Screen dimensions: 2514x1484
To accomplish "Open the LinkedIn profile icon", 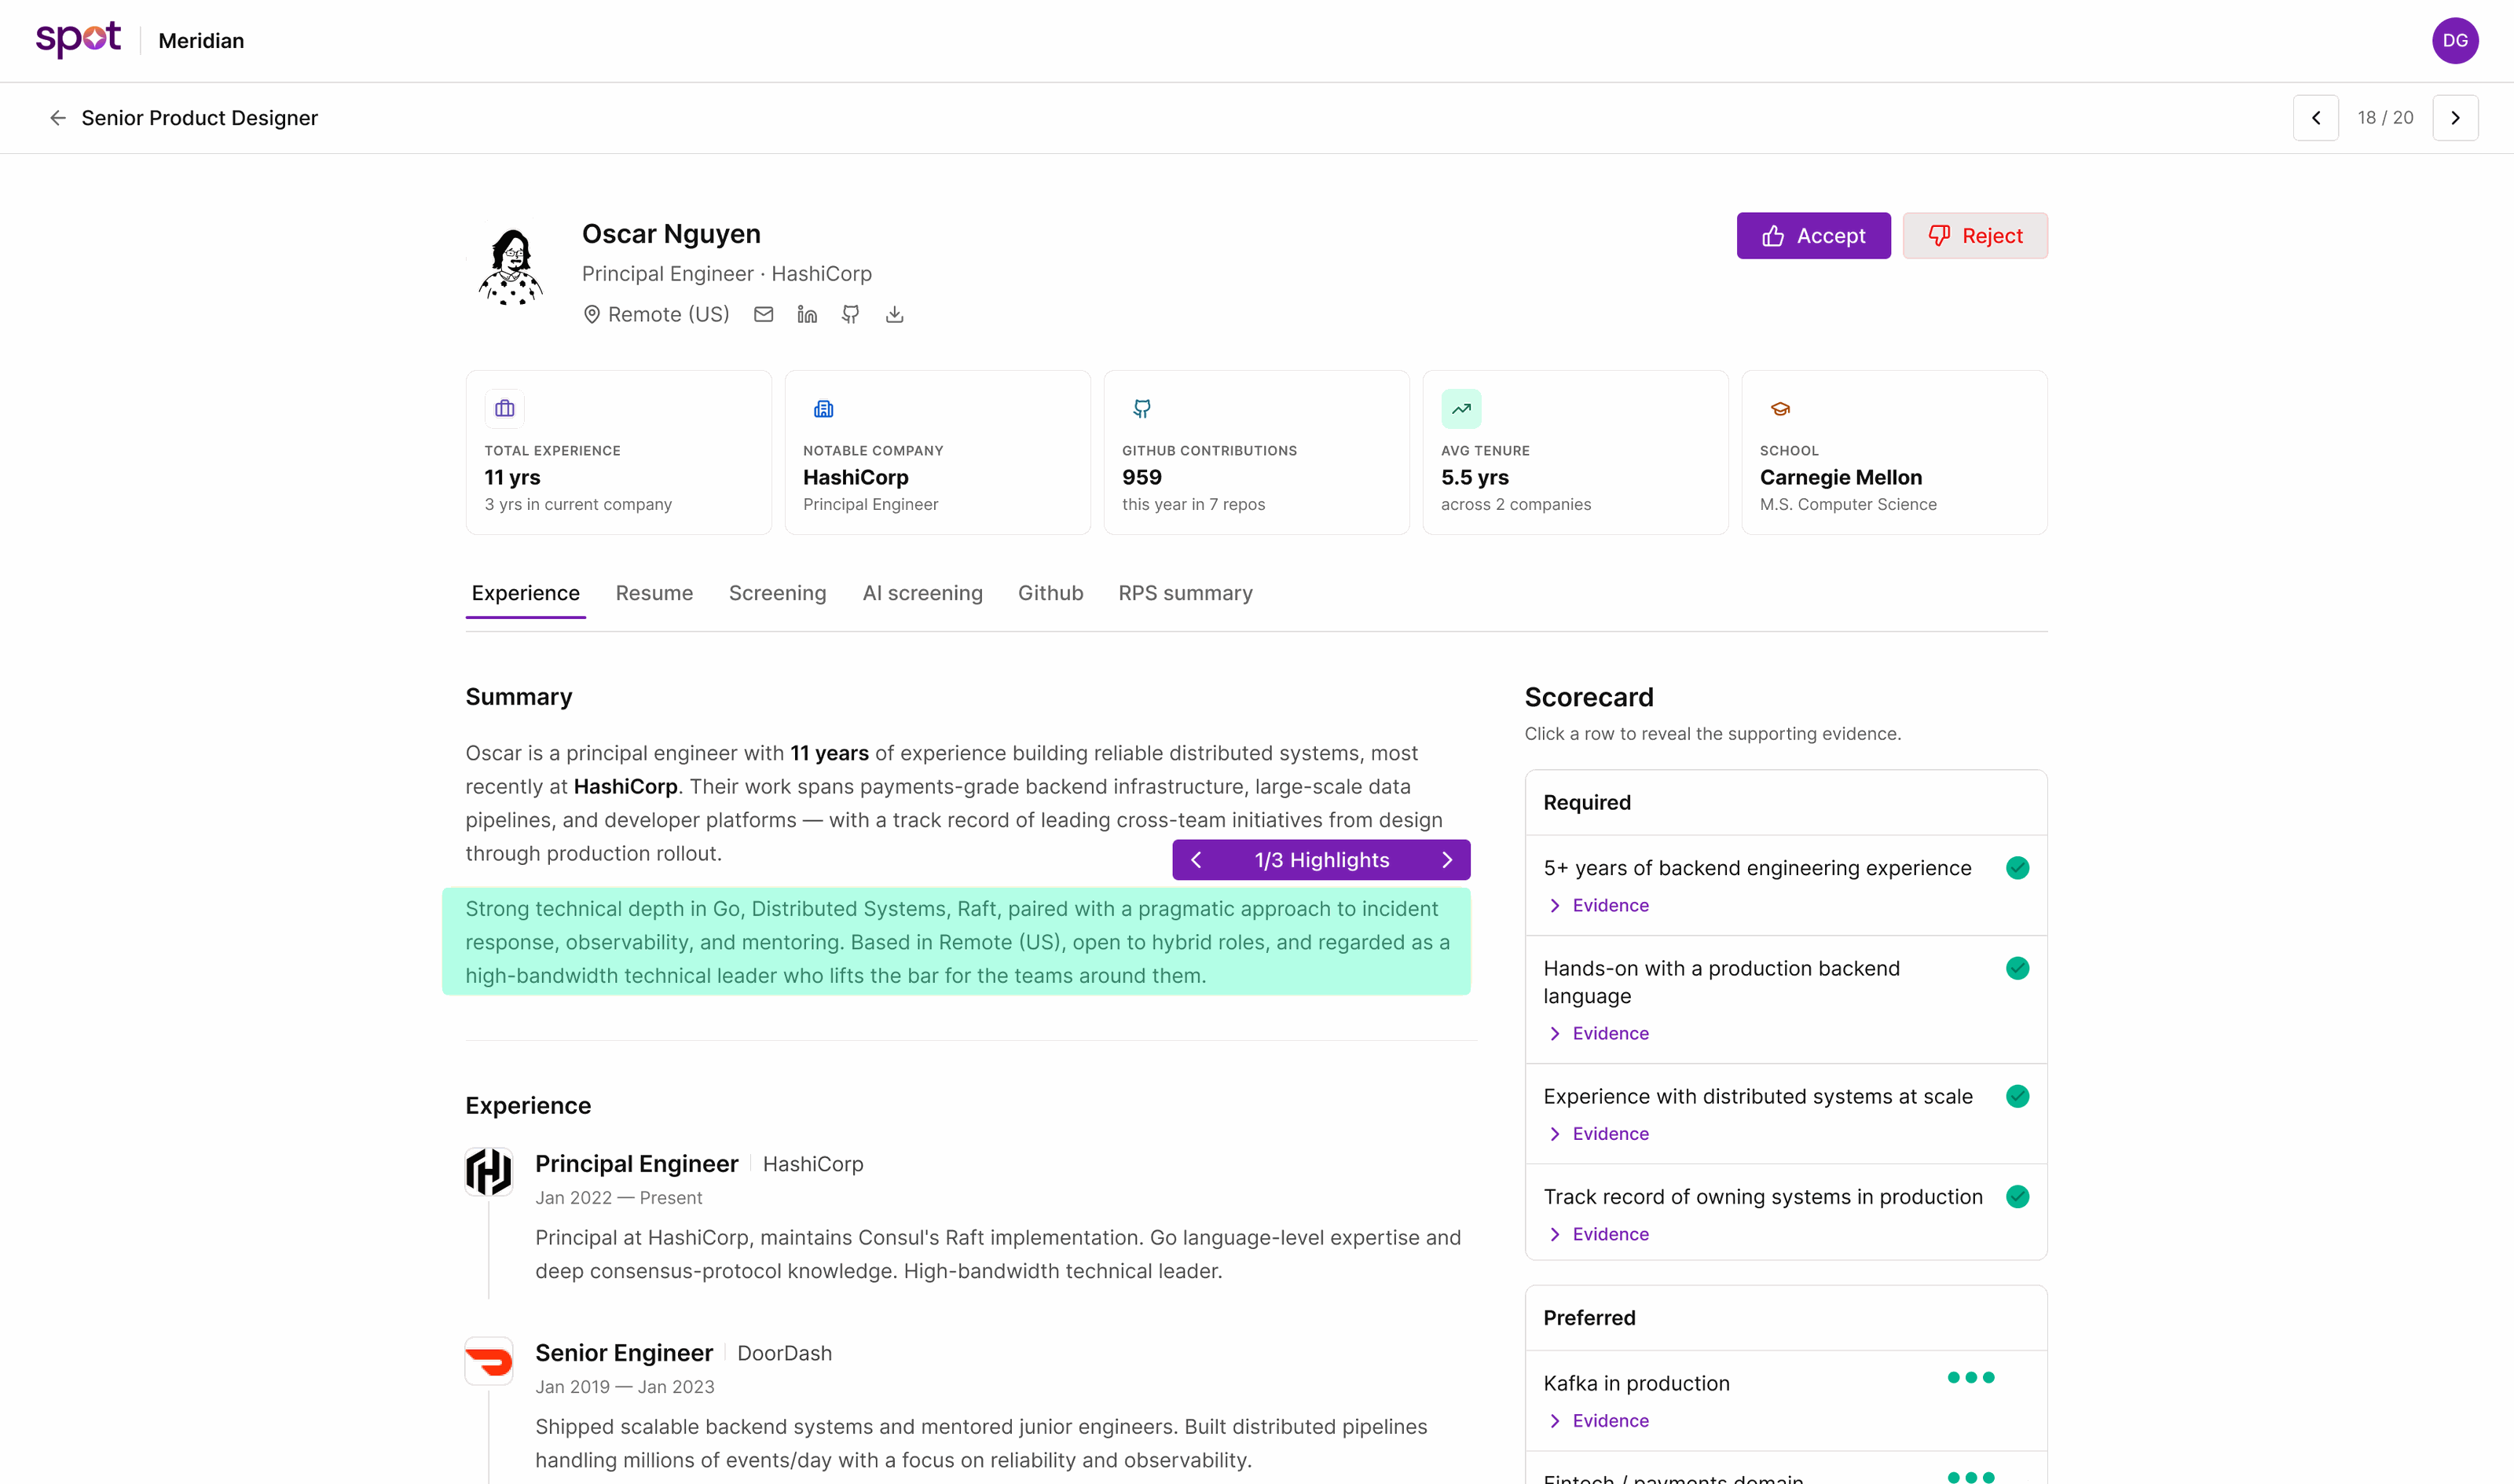I will pyautogui.click(x=807, y=314).
